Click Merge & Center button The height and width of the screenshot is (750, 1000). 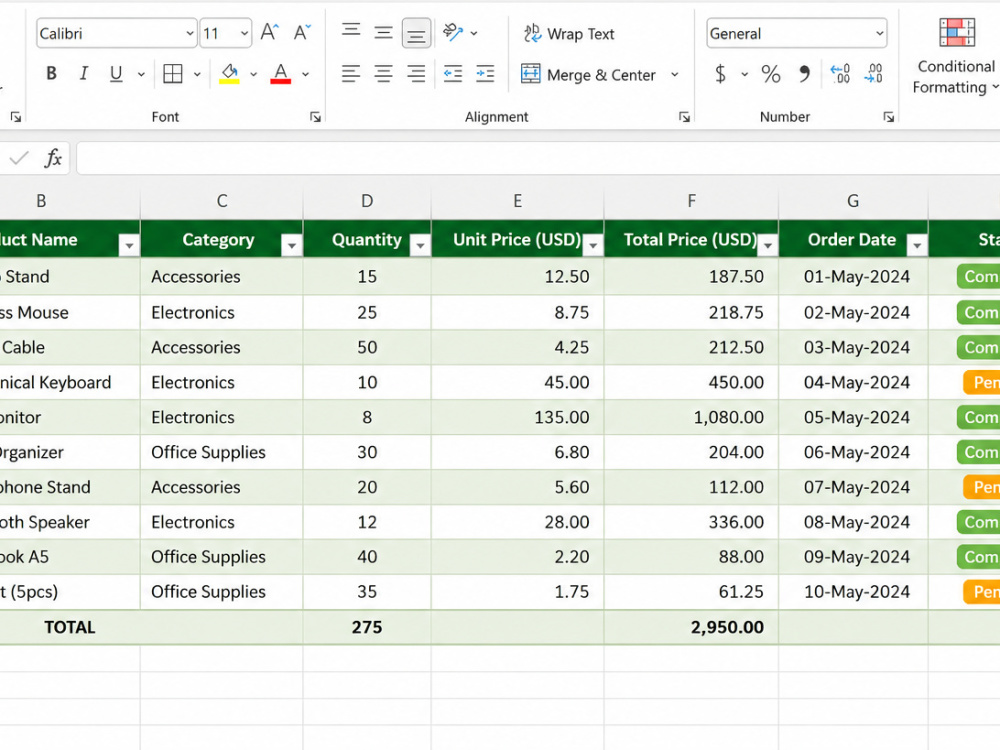pyautogui.click(x=588, y=75)
